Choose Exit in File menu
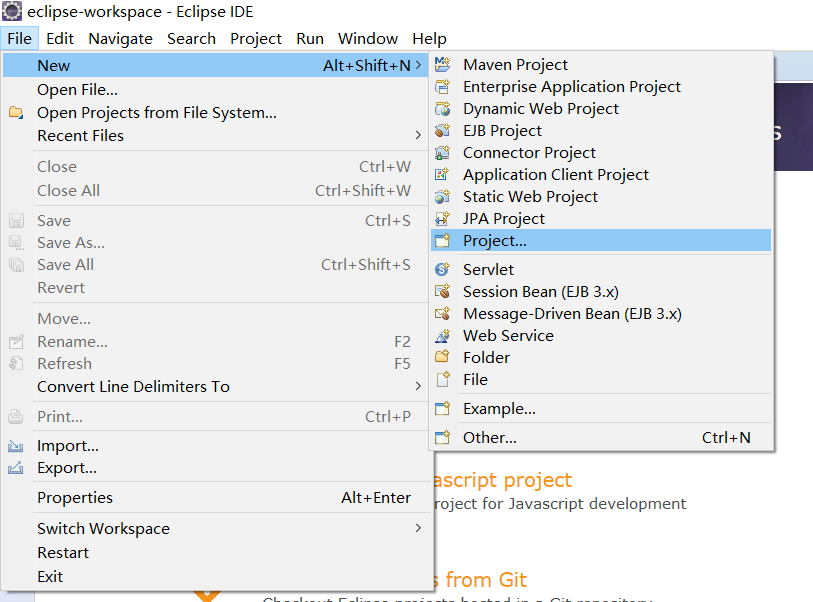This screenshot has width=813, height=602. click(x=215, y=576)
